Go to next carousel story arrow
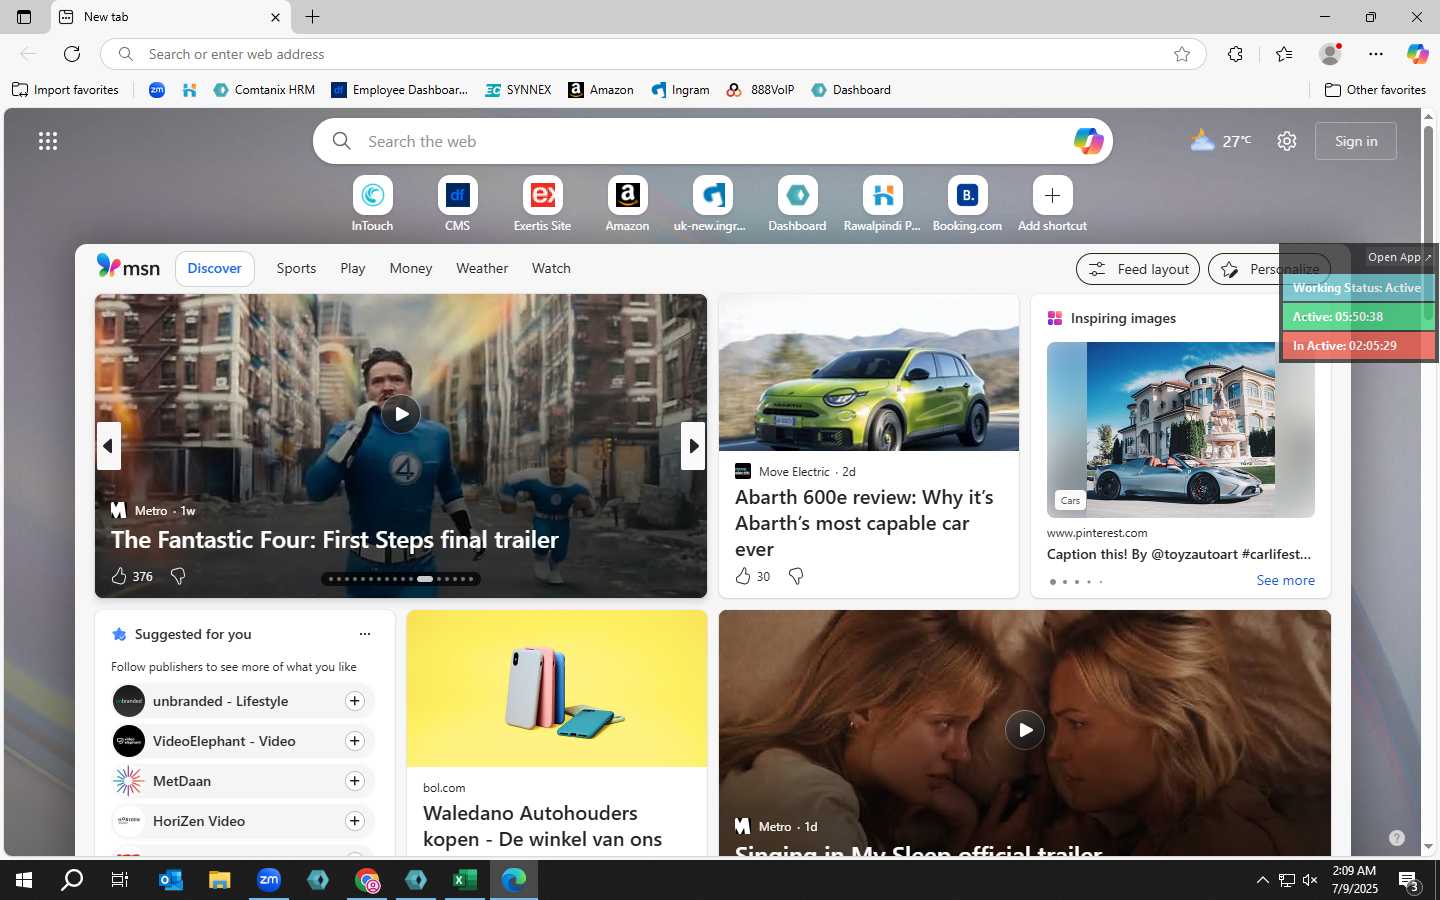 click(693, 446)
